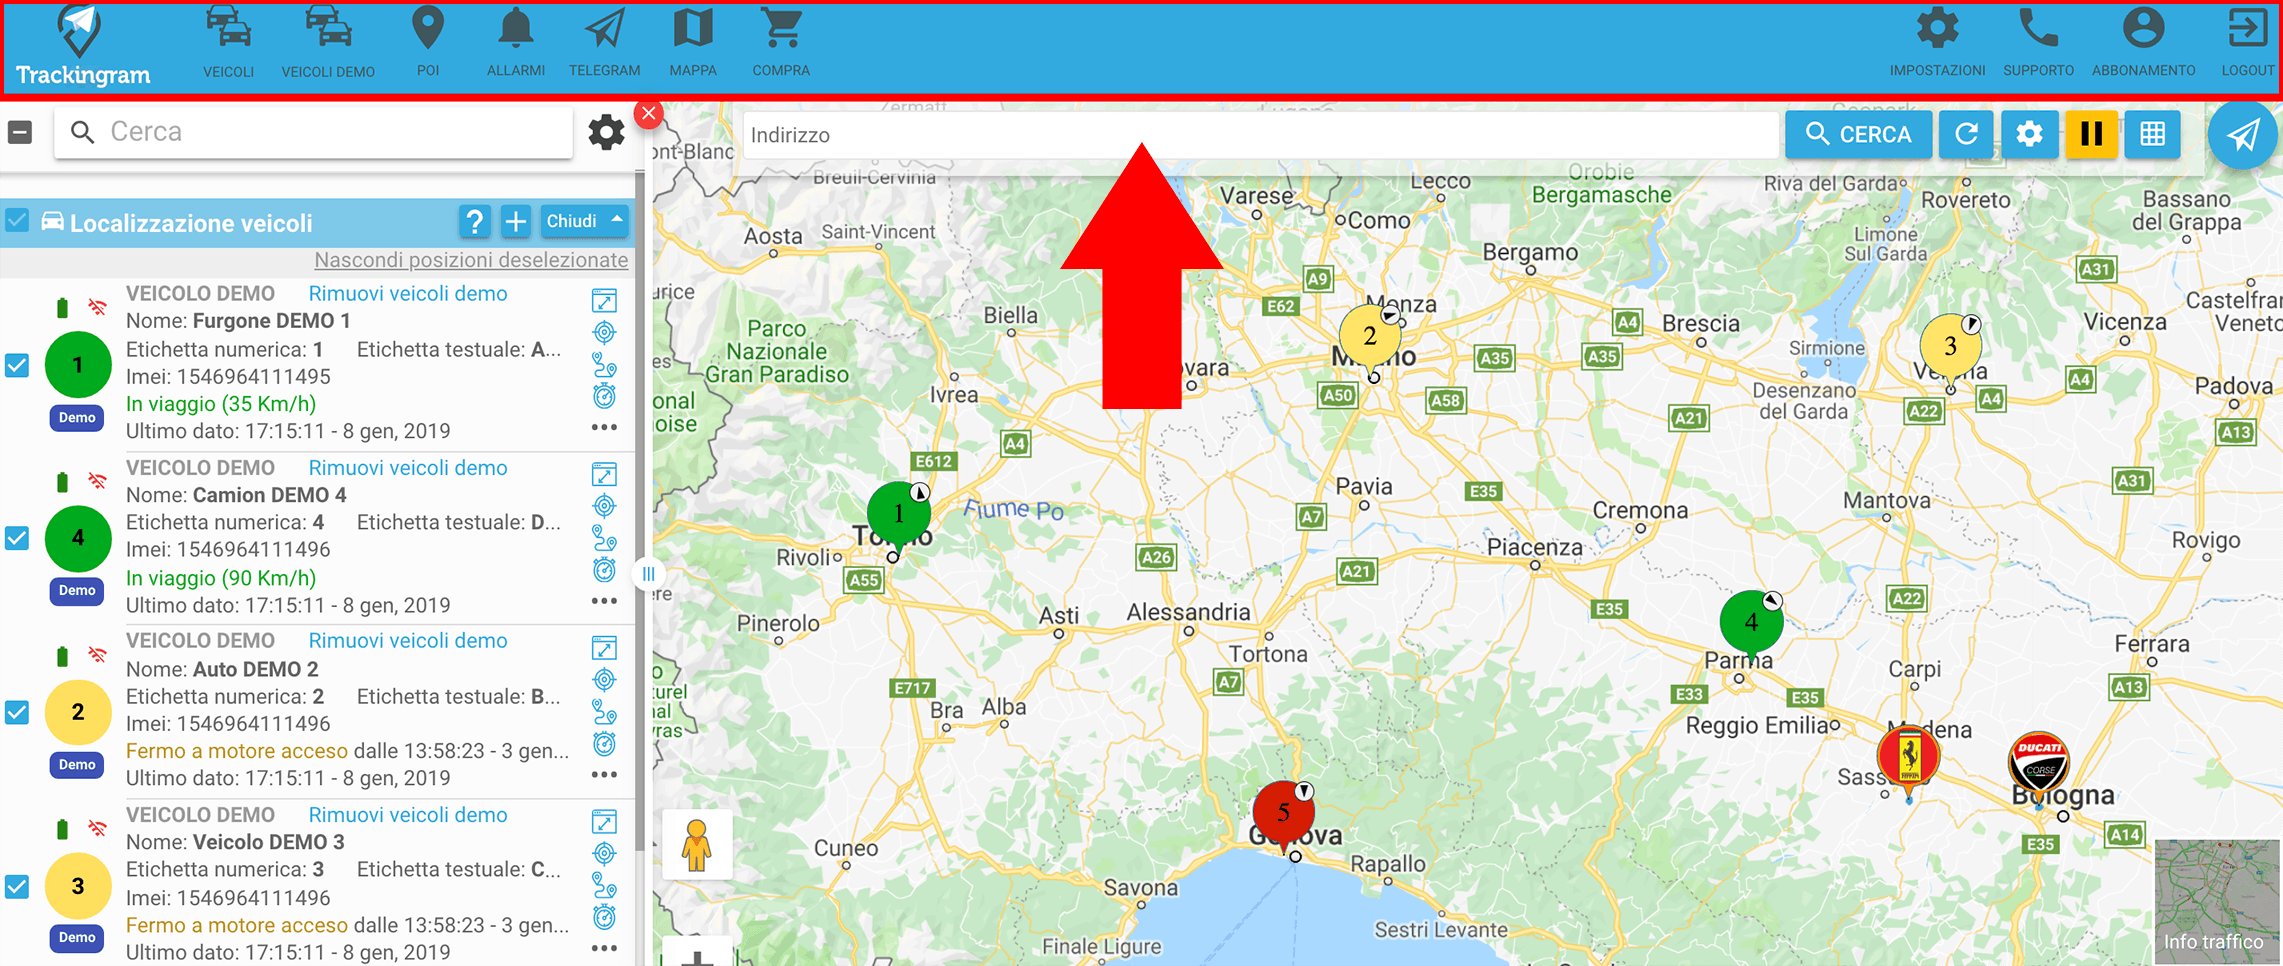
Task: Center map on Furgone DEMO 1 target icon
Action: (604, 332)
